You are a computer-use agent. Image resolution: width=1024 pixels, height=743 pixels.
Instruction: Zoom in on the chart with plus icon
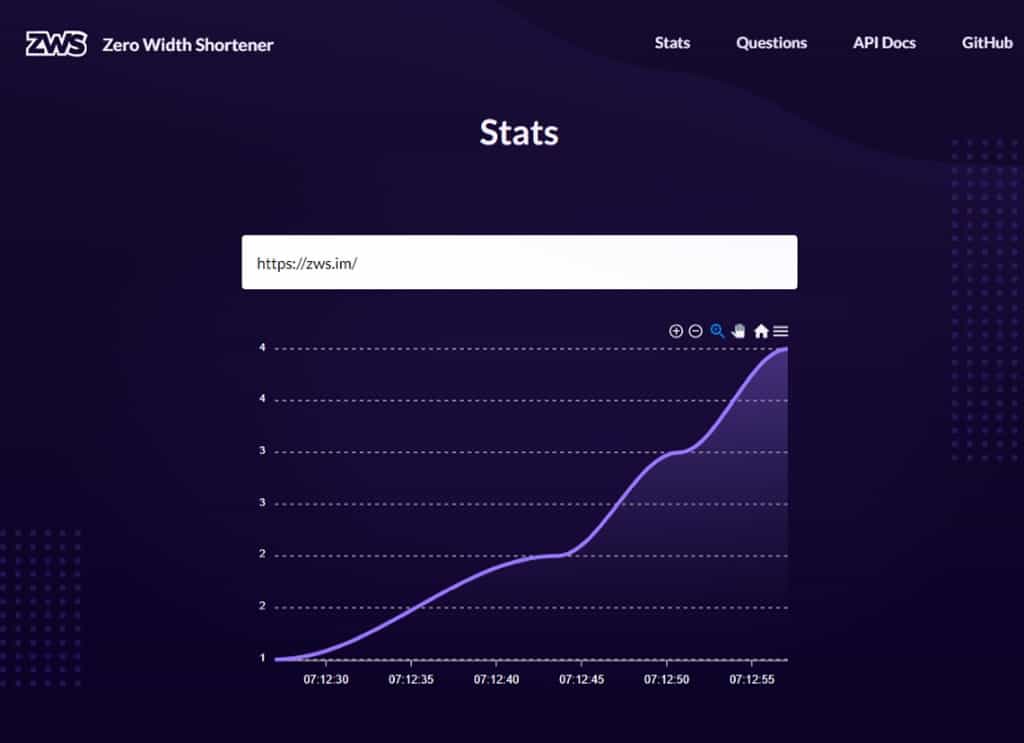coord(676,331)
